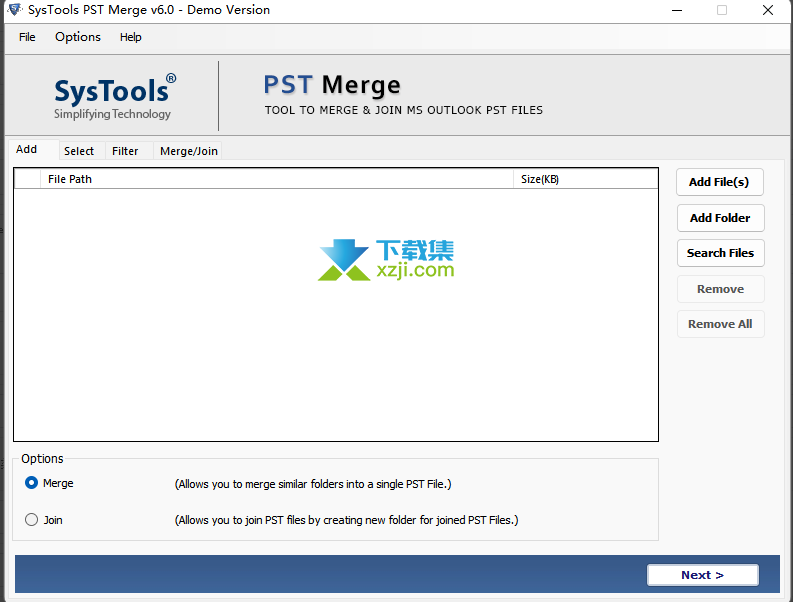Minimize the PST Merge window
Image resolution: width=793 pixels, height=602 pixels.
pyautogui.click(x=677, y=10)
